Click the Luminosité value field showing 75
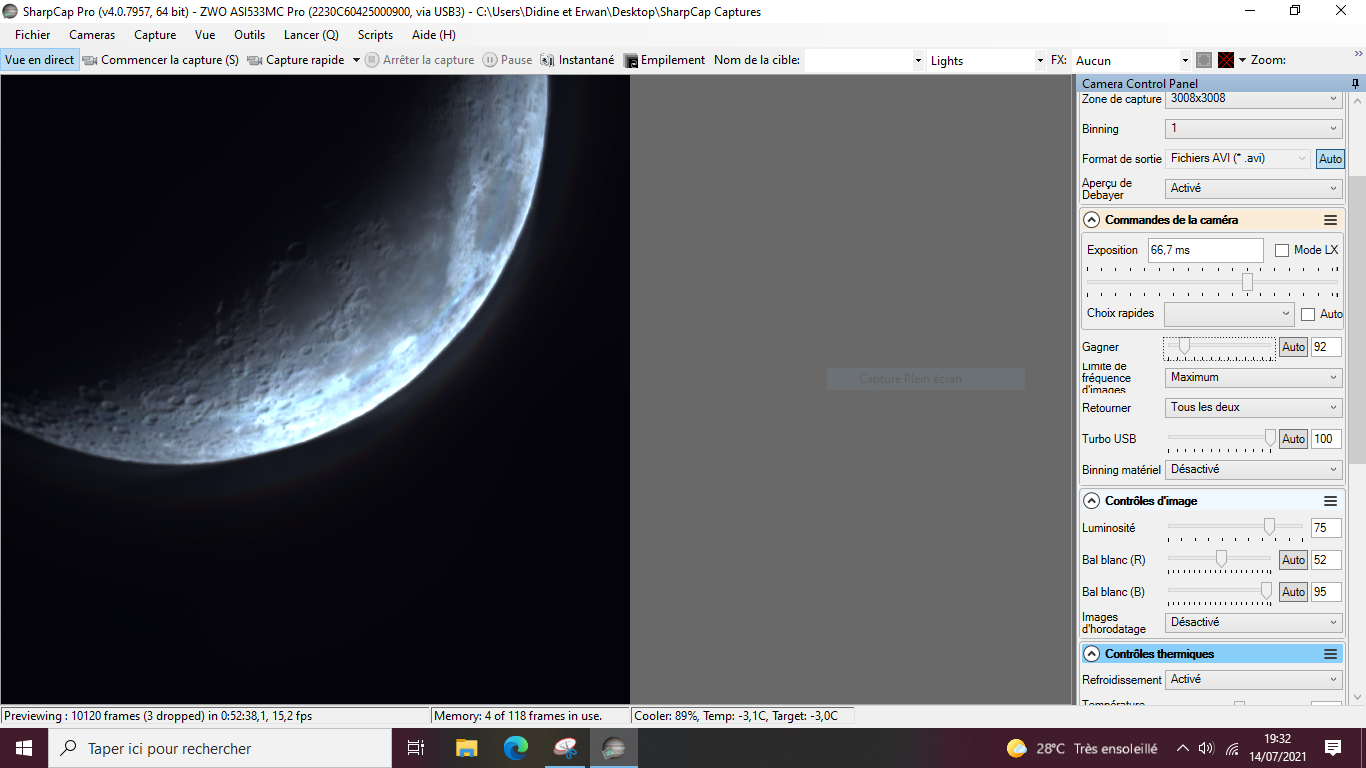 pos(1326,528)
